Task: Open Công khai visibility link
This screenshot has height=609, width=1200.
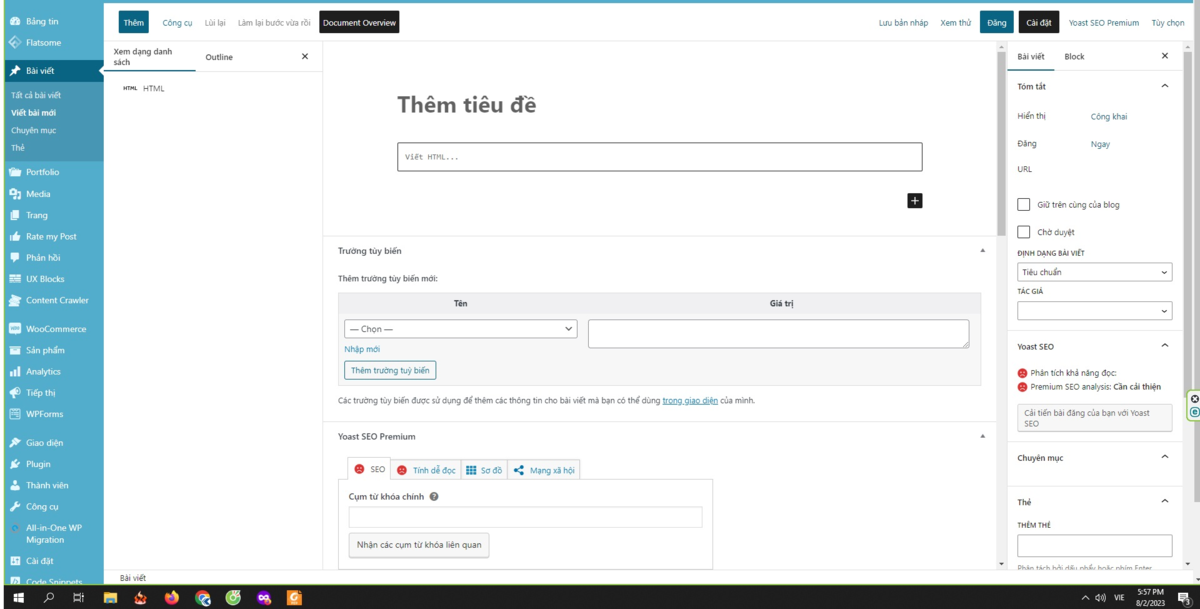Action: (x=1109, y=117)
